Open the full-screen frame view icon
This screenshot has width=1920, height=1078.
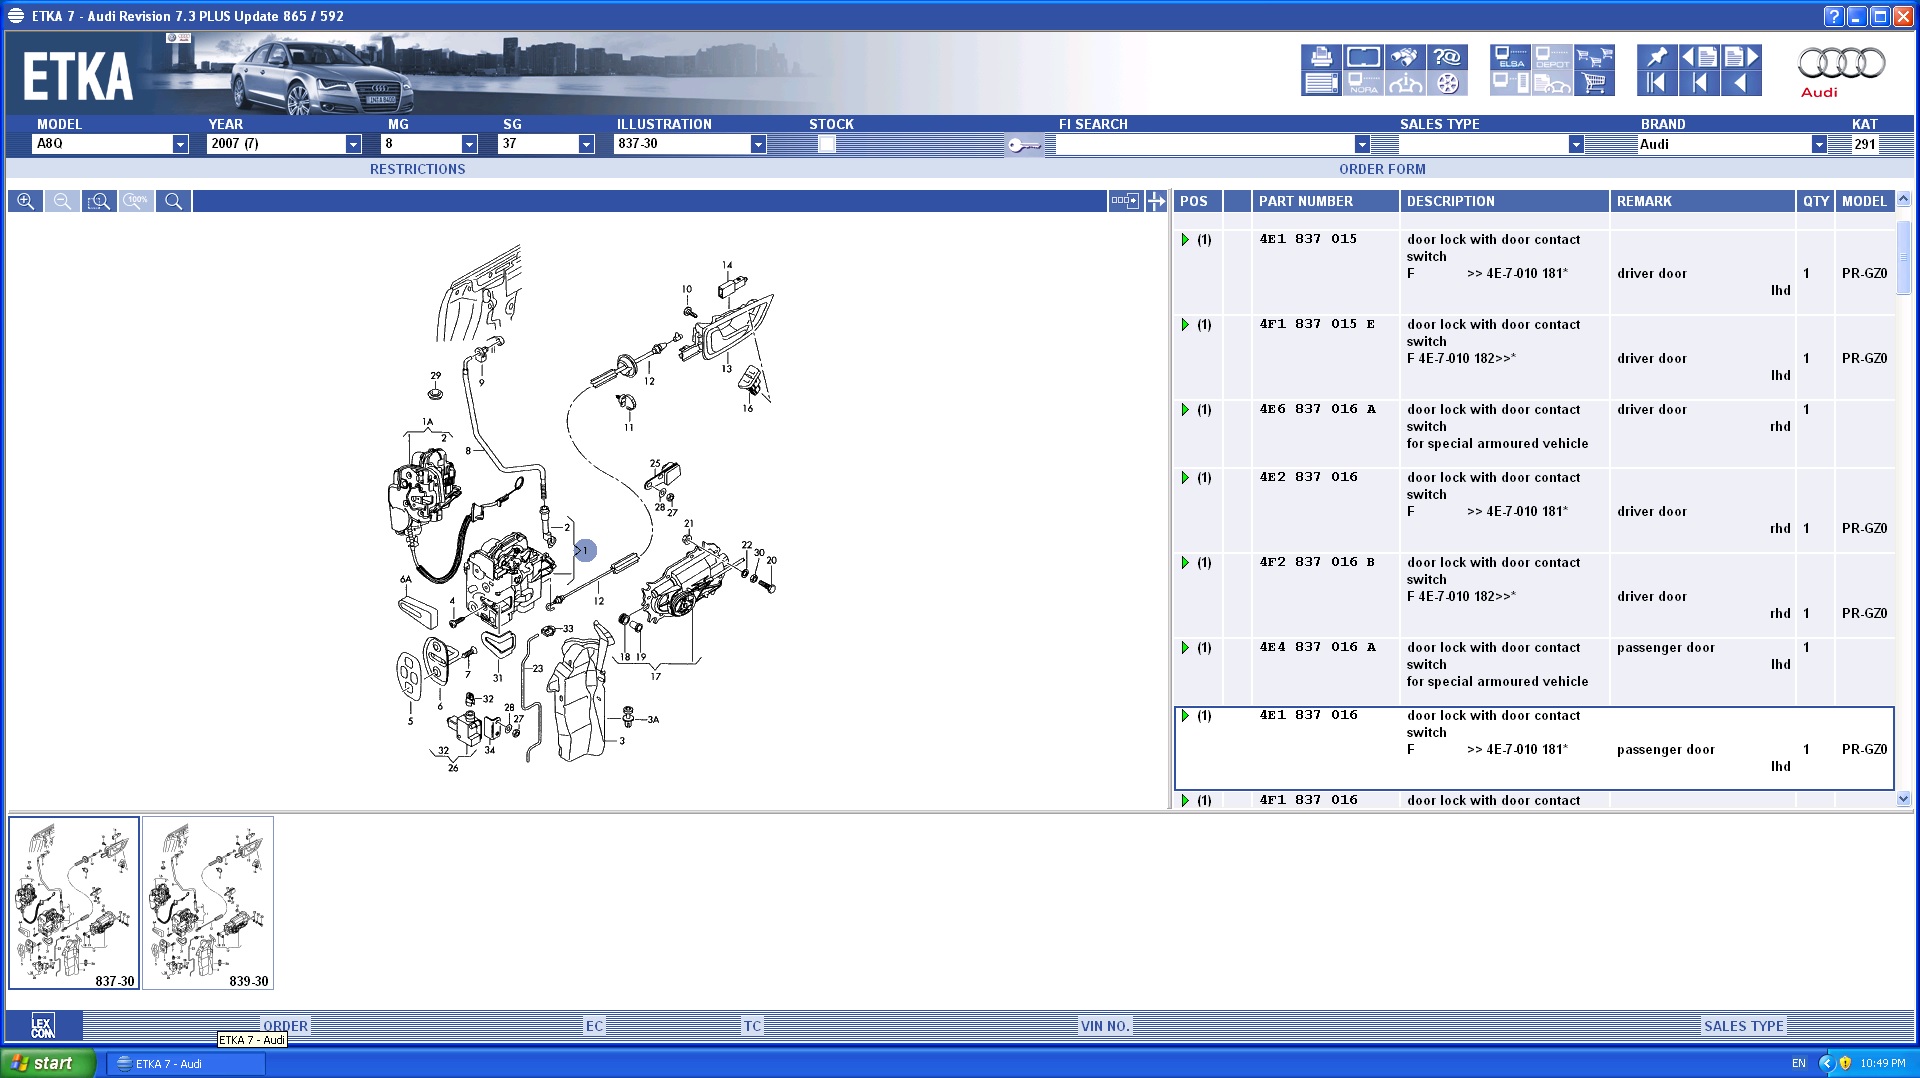click(1363, 57)
